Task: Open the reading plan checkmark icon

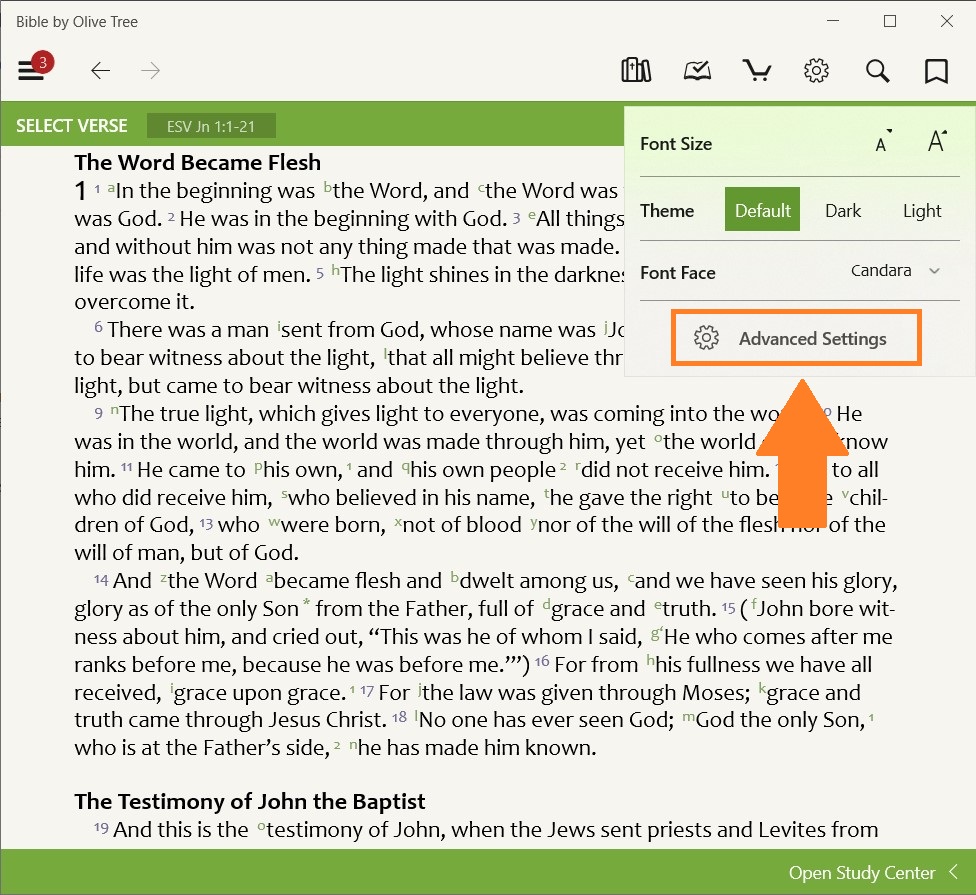Action: (x=697, y=71)
